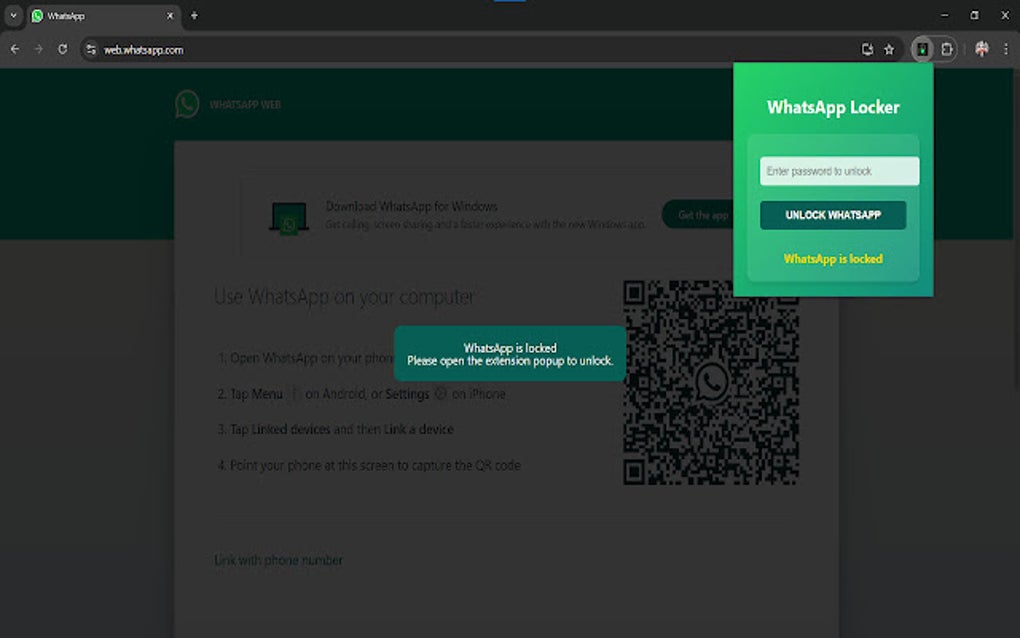
Task: Click the WhatsApp Web phone logo
Action: coord(188,104)
